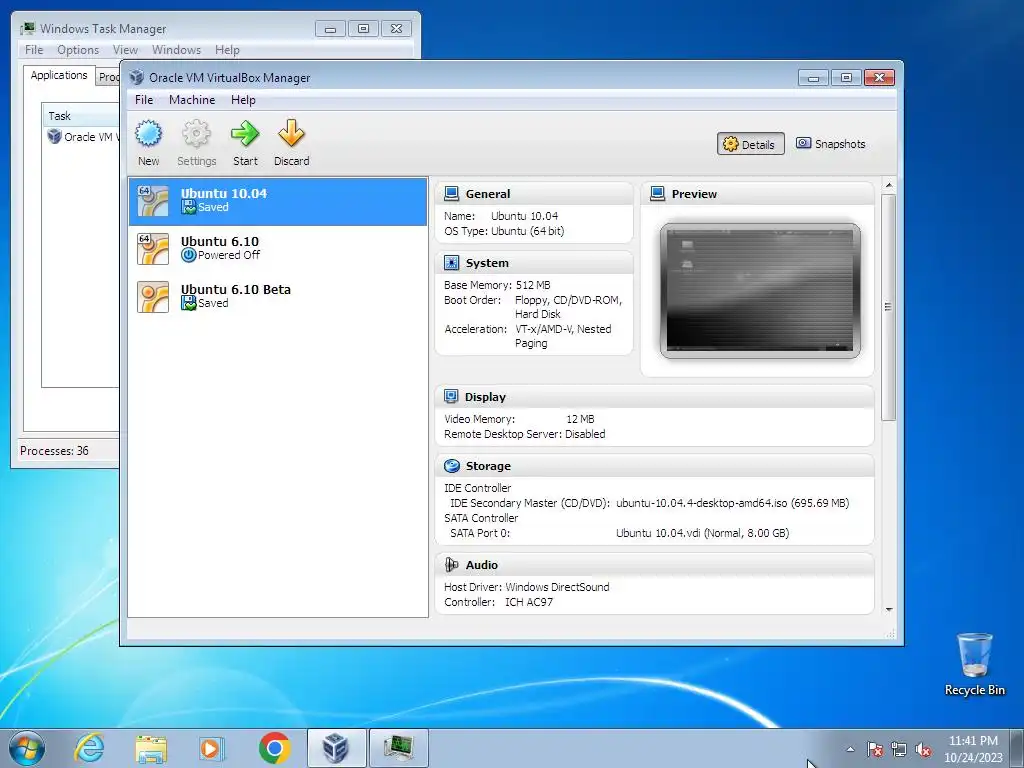Viewport: 1024px width, 768px height.
Task: Open the VirtualBox File menu
Action: coord(144,99)
